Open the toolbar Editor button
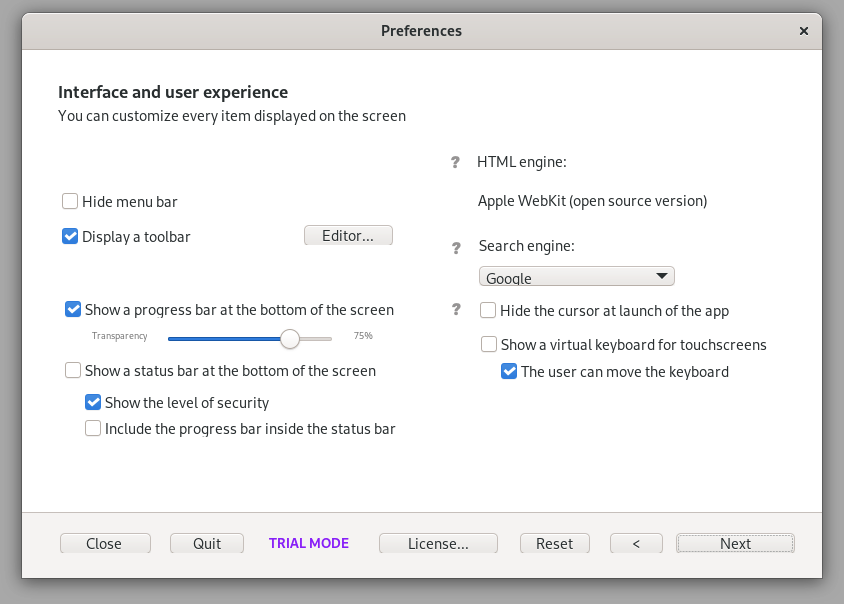This screenshot has height=604, width=844. pyautogui.click(x=348, y=236)
